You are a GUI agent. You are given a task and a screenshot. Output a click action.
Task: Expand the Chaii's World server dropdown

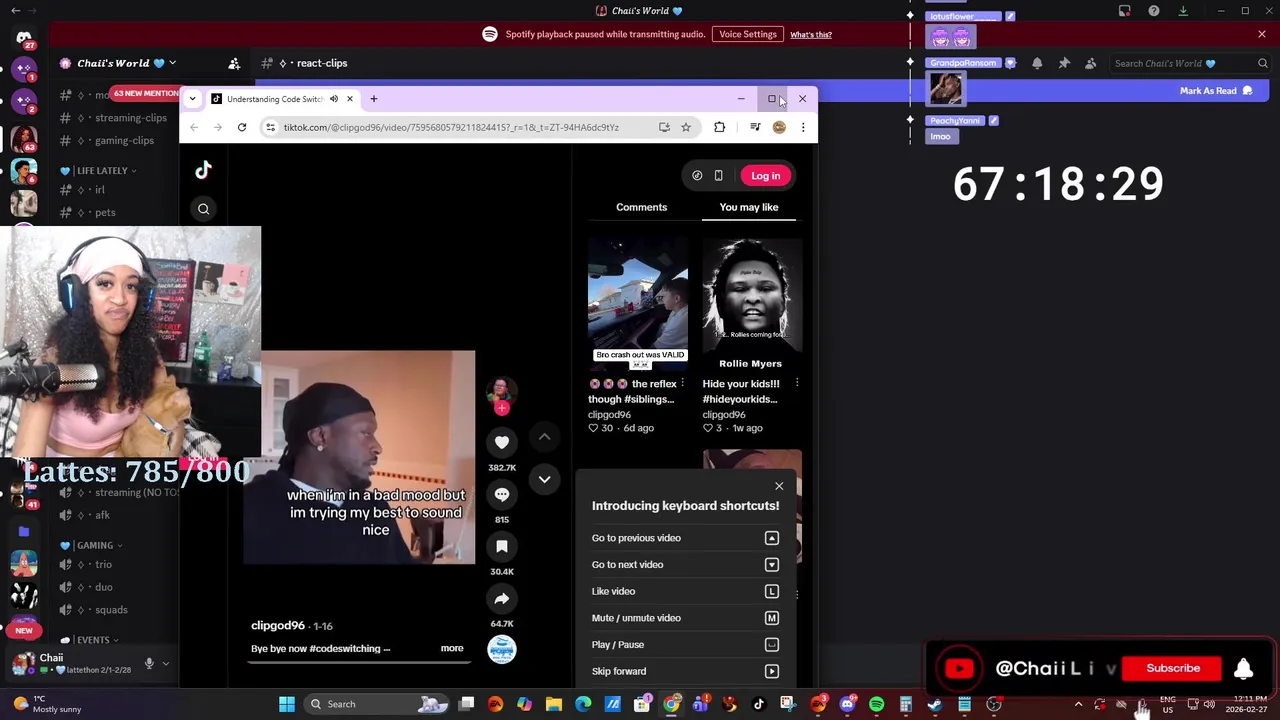[x=172, y=63]
